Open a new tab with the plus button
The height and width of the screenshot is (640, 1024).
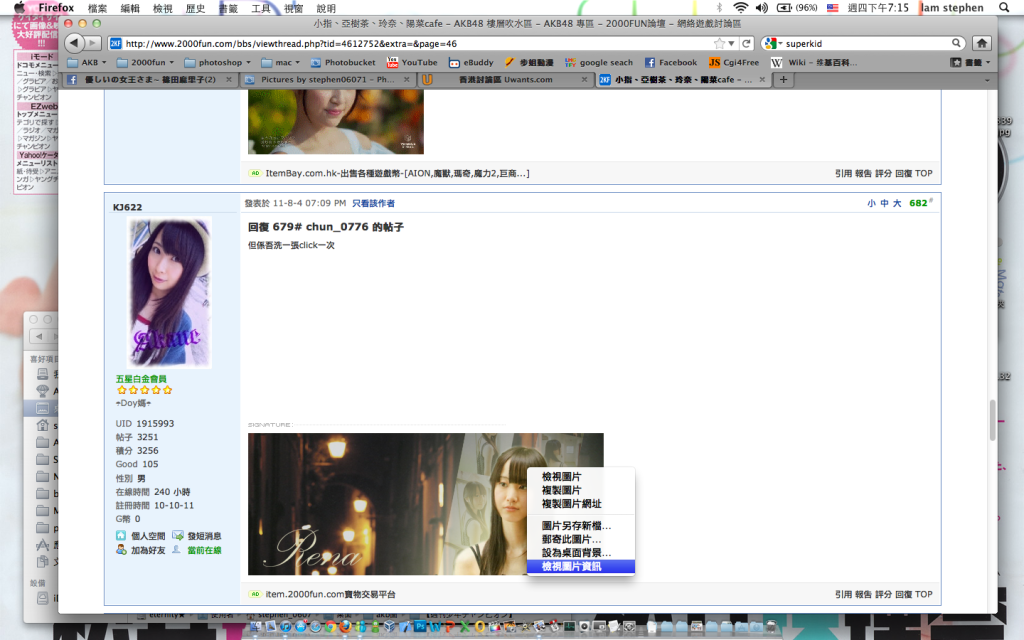(783, 80)
